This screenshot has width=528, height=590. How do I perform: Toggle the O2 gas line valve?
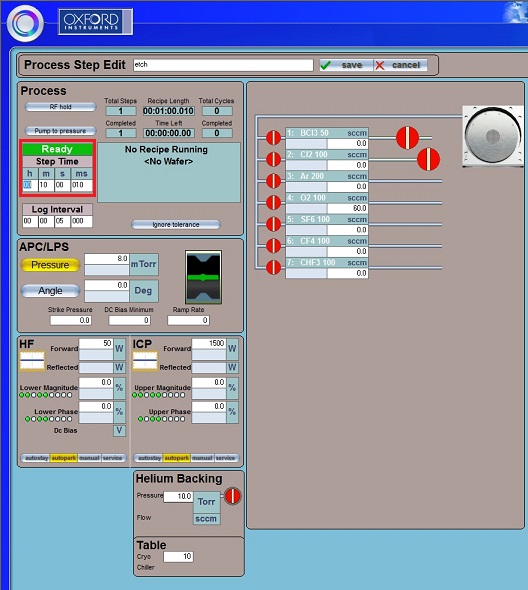click(x=274, y=202)
